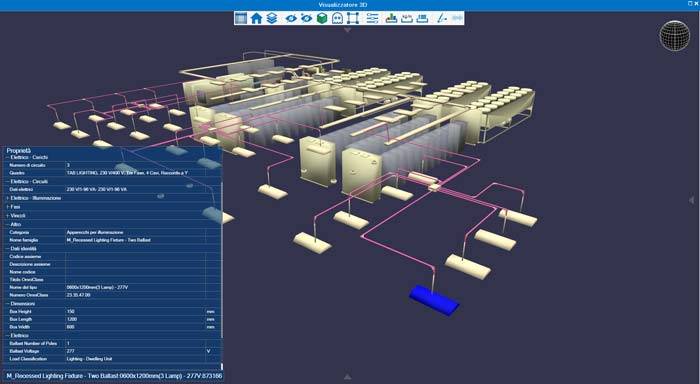The height and width of the screenshot is (384, 700).
Task: Collapse the Elettrico - Circuiti group
Action: [8, 182]
